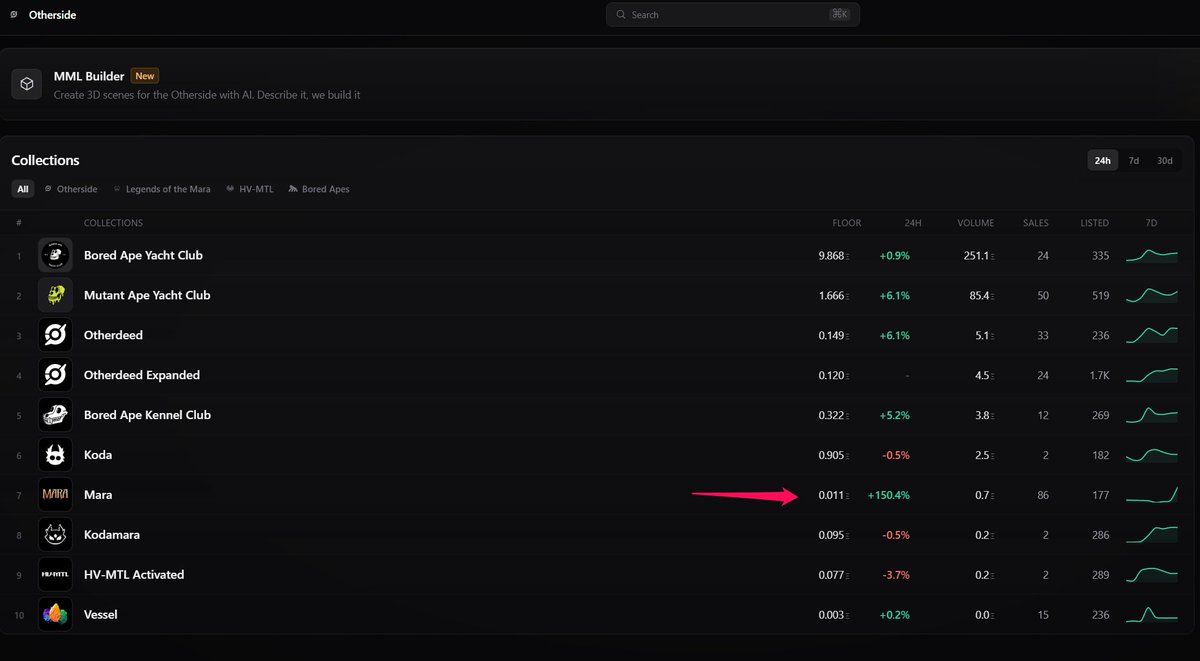This screenshot has width=1200, height=661.
Task: Open Mutant Ape Yacht Club name
Action: point(147,295)
